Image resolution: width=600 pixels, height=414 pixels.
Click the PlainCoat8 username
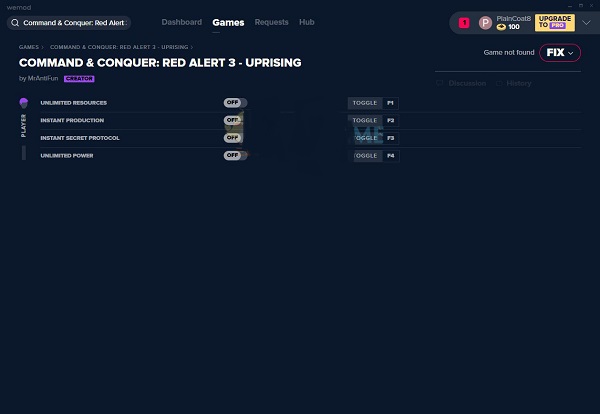pos(514,19)
